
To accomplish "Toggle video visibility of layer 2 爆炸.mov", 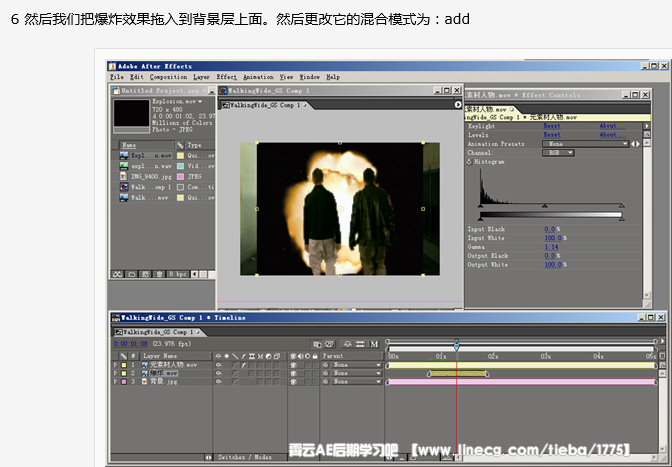I will (294, 374).
